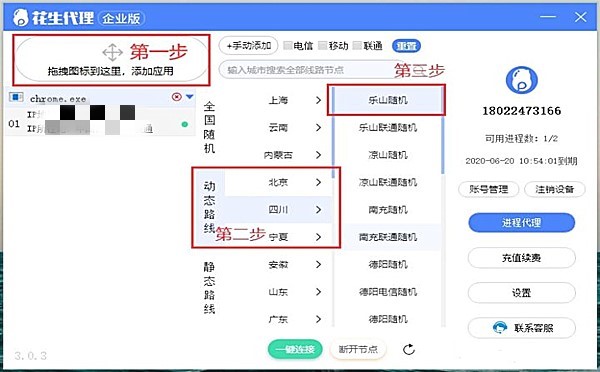Viewport: 600px width, 372px height.
Task: Select 北京 in province list
Action: [278, 183]
